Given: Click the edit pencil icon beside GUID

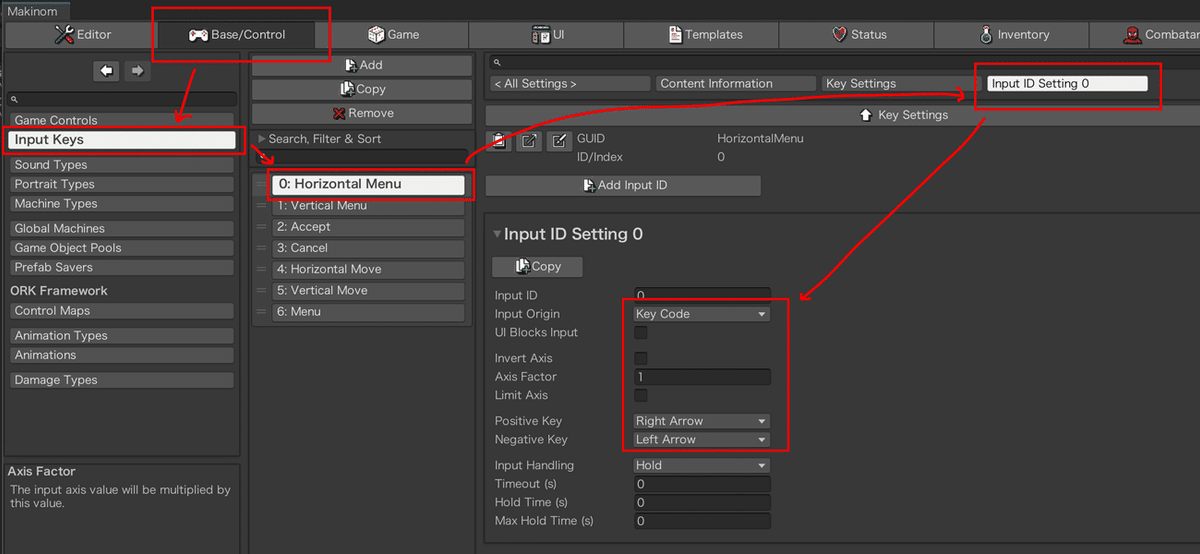Looking at the screenshot, I should coord(558,141).
